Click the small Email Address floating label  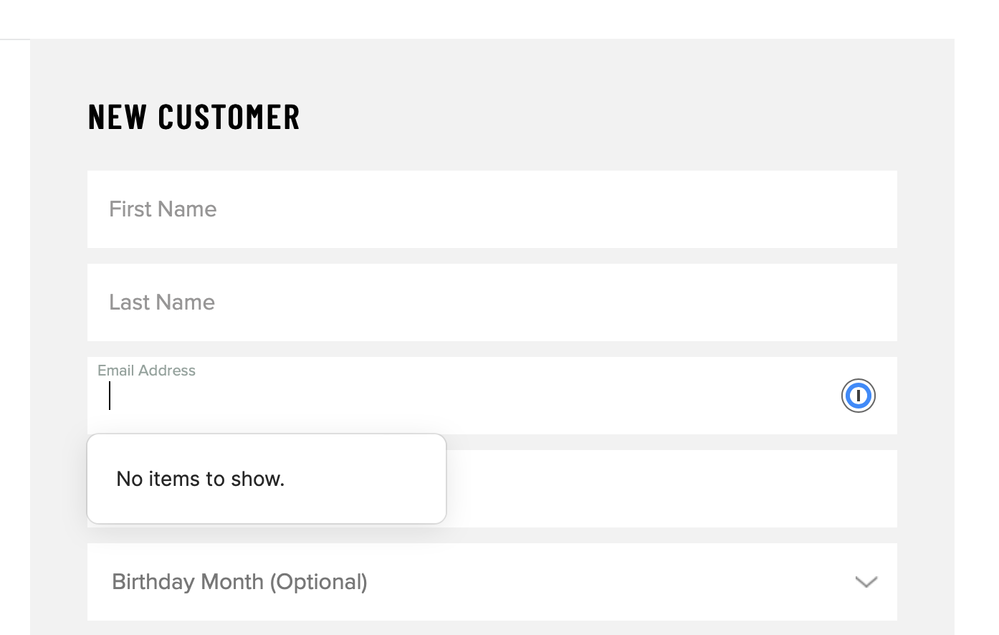[146, 371]
